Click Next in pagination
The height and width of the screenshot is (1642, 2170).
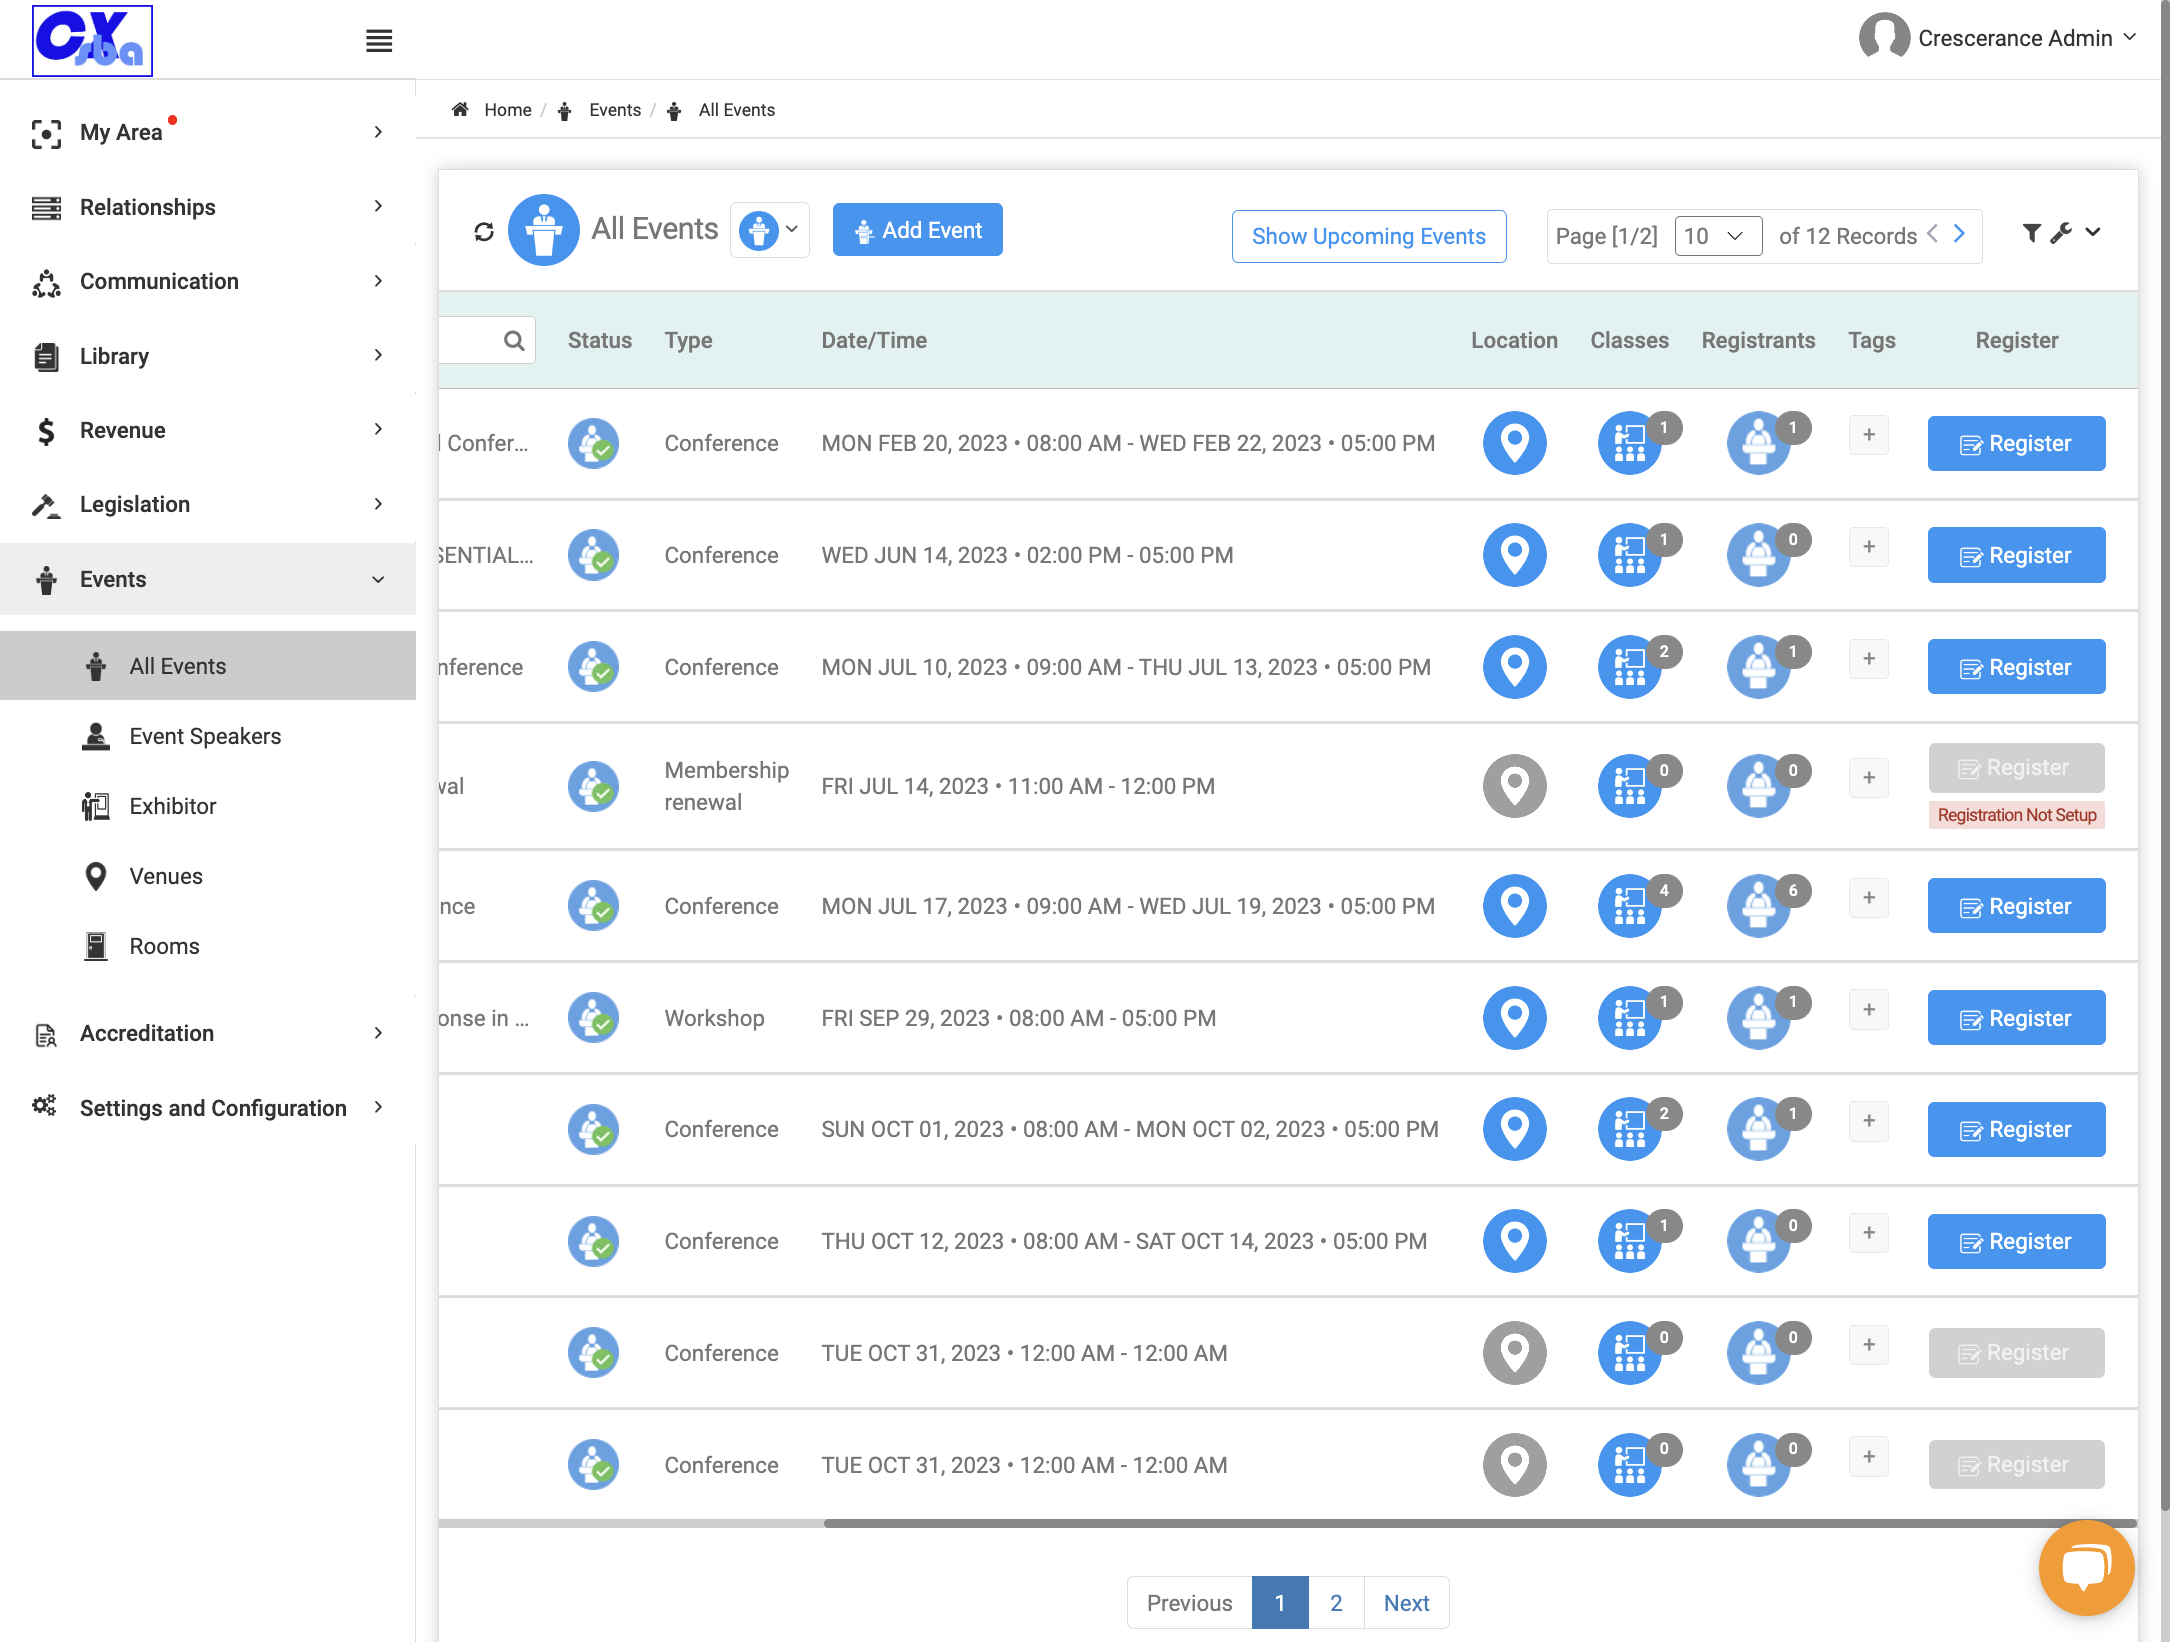click(x=1406, y=1602)
